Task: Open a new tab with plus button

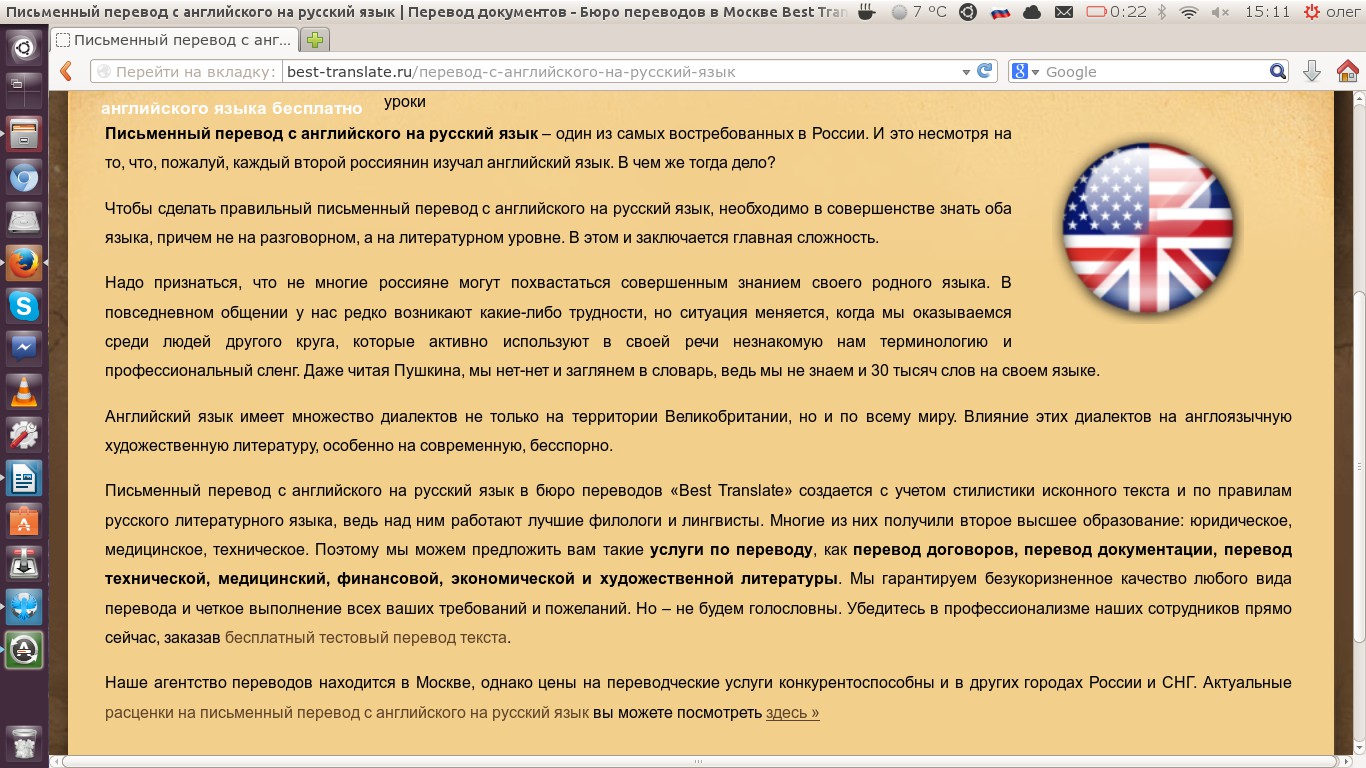Action: 315,40
